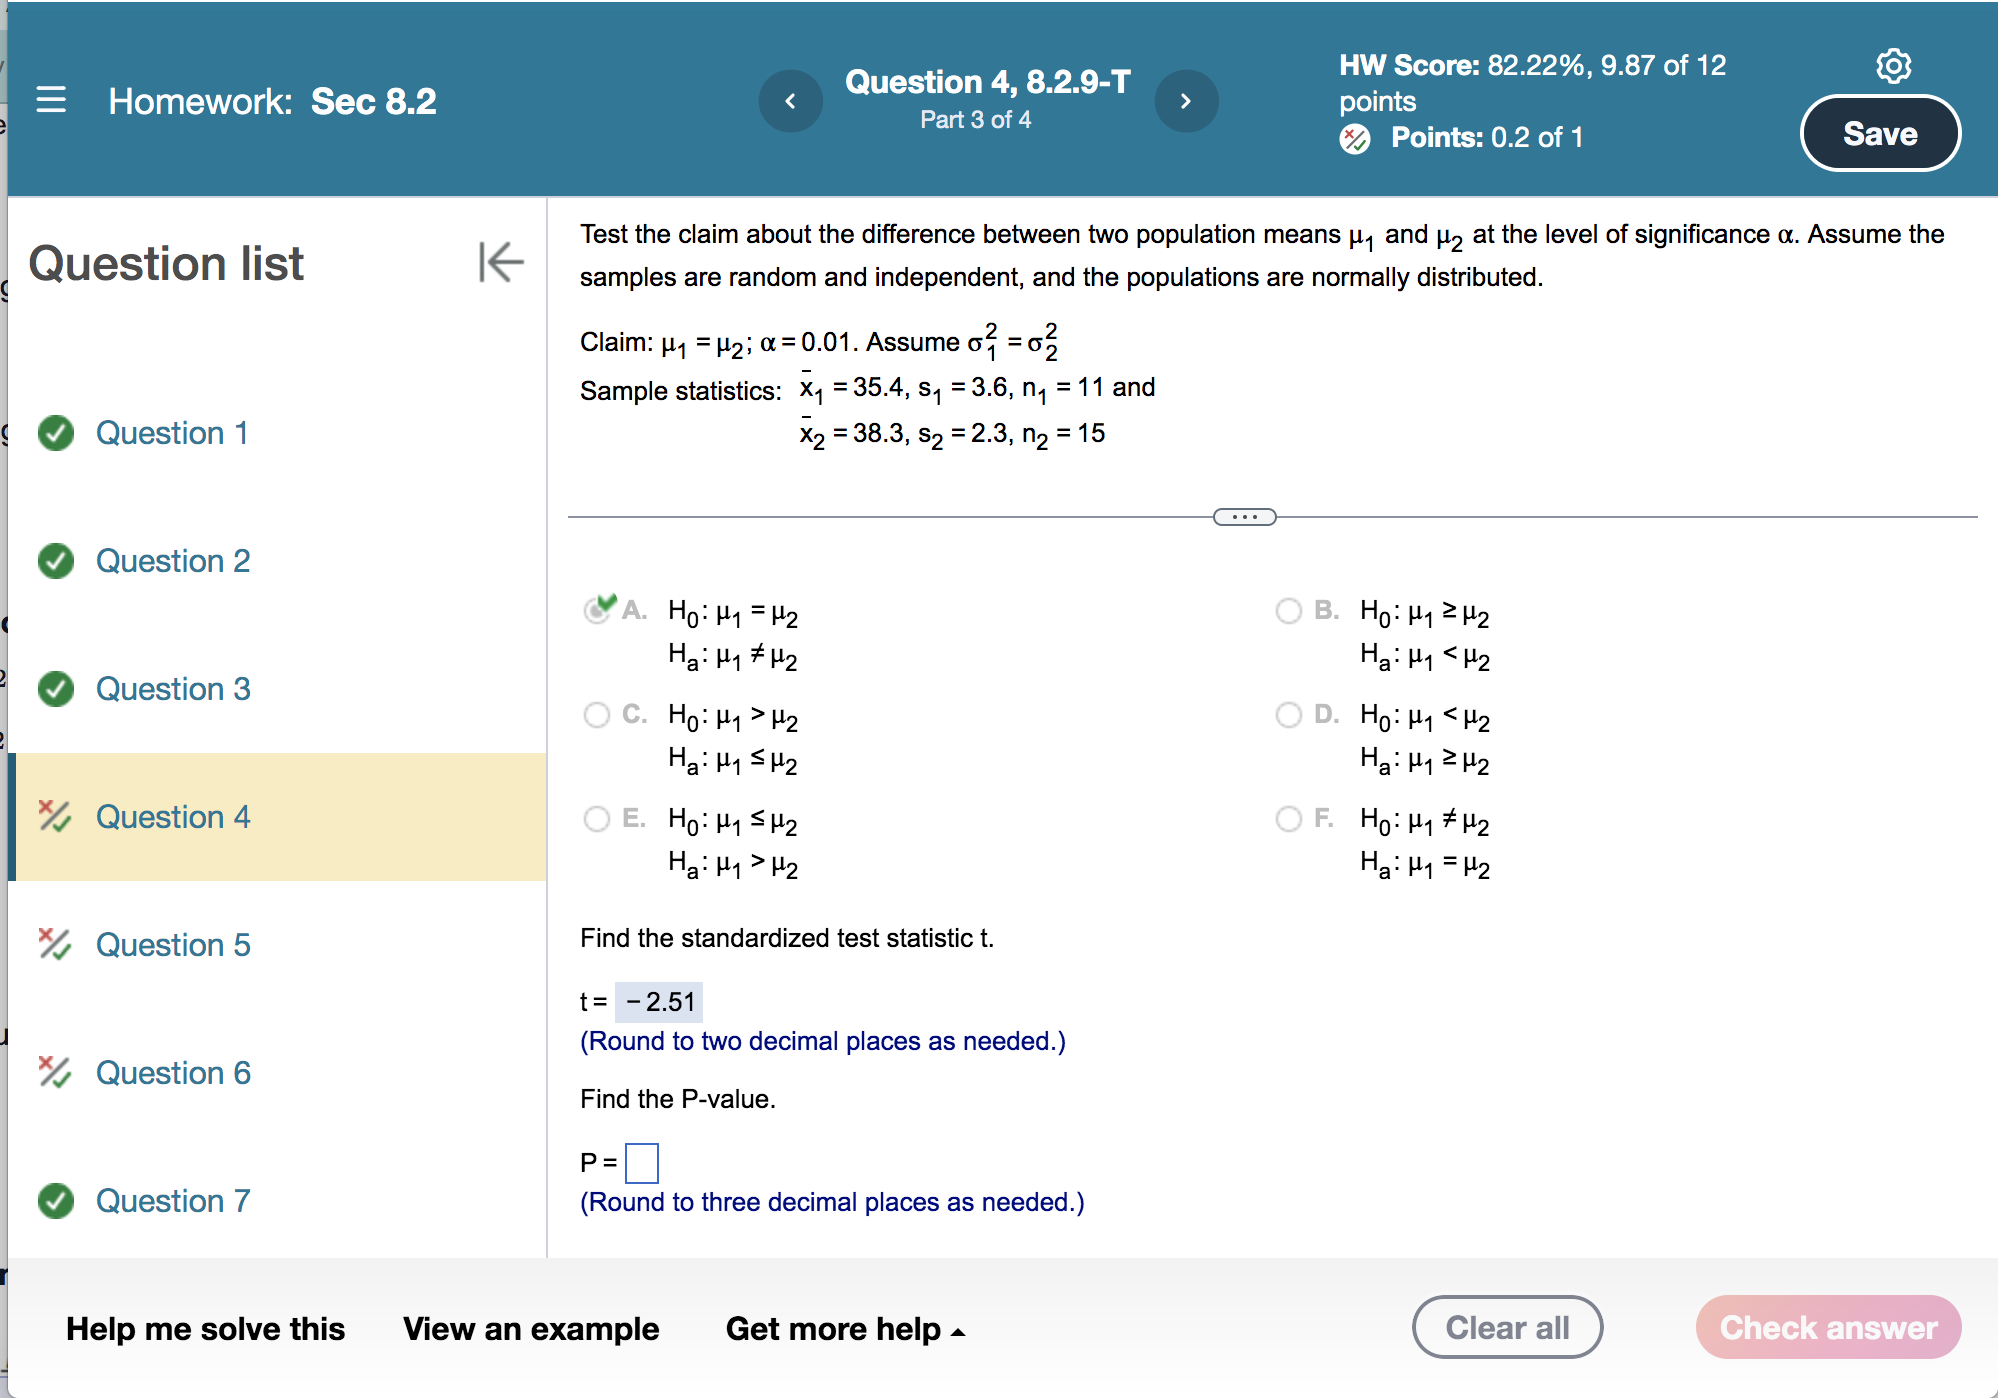This screenshot has height=1398, width=1998.
Task: Open settings gear icon
Action: [1893, 66]
